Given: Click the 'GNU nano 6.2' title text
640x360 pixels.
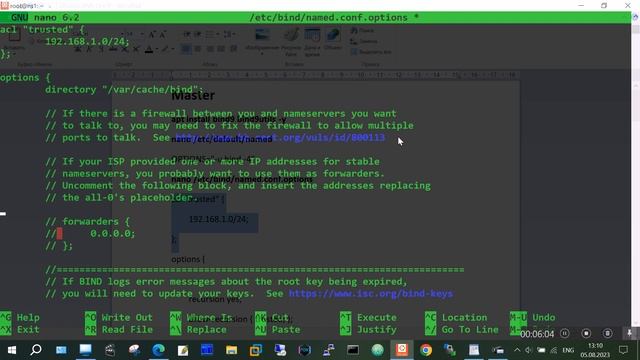Looking at the screenshot, I should [45, 18].
